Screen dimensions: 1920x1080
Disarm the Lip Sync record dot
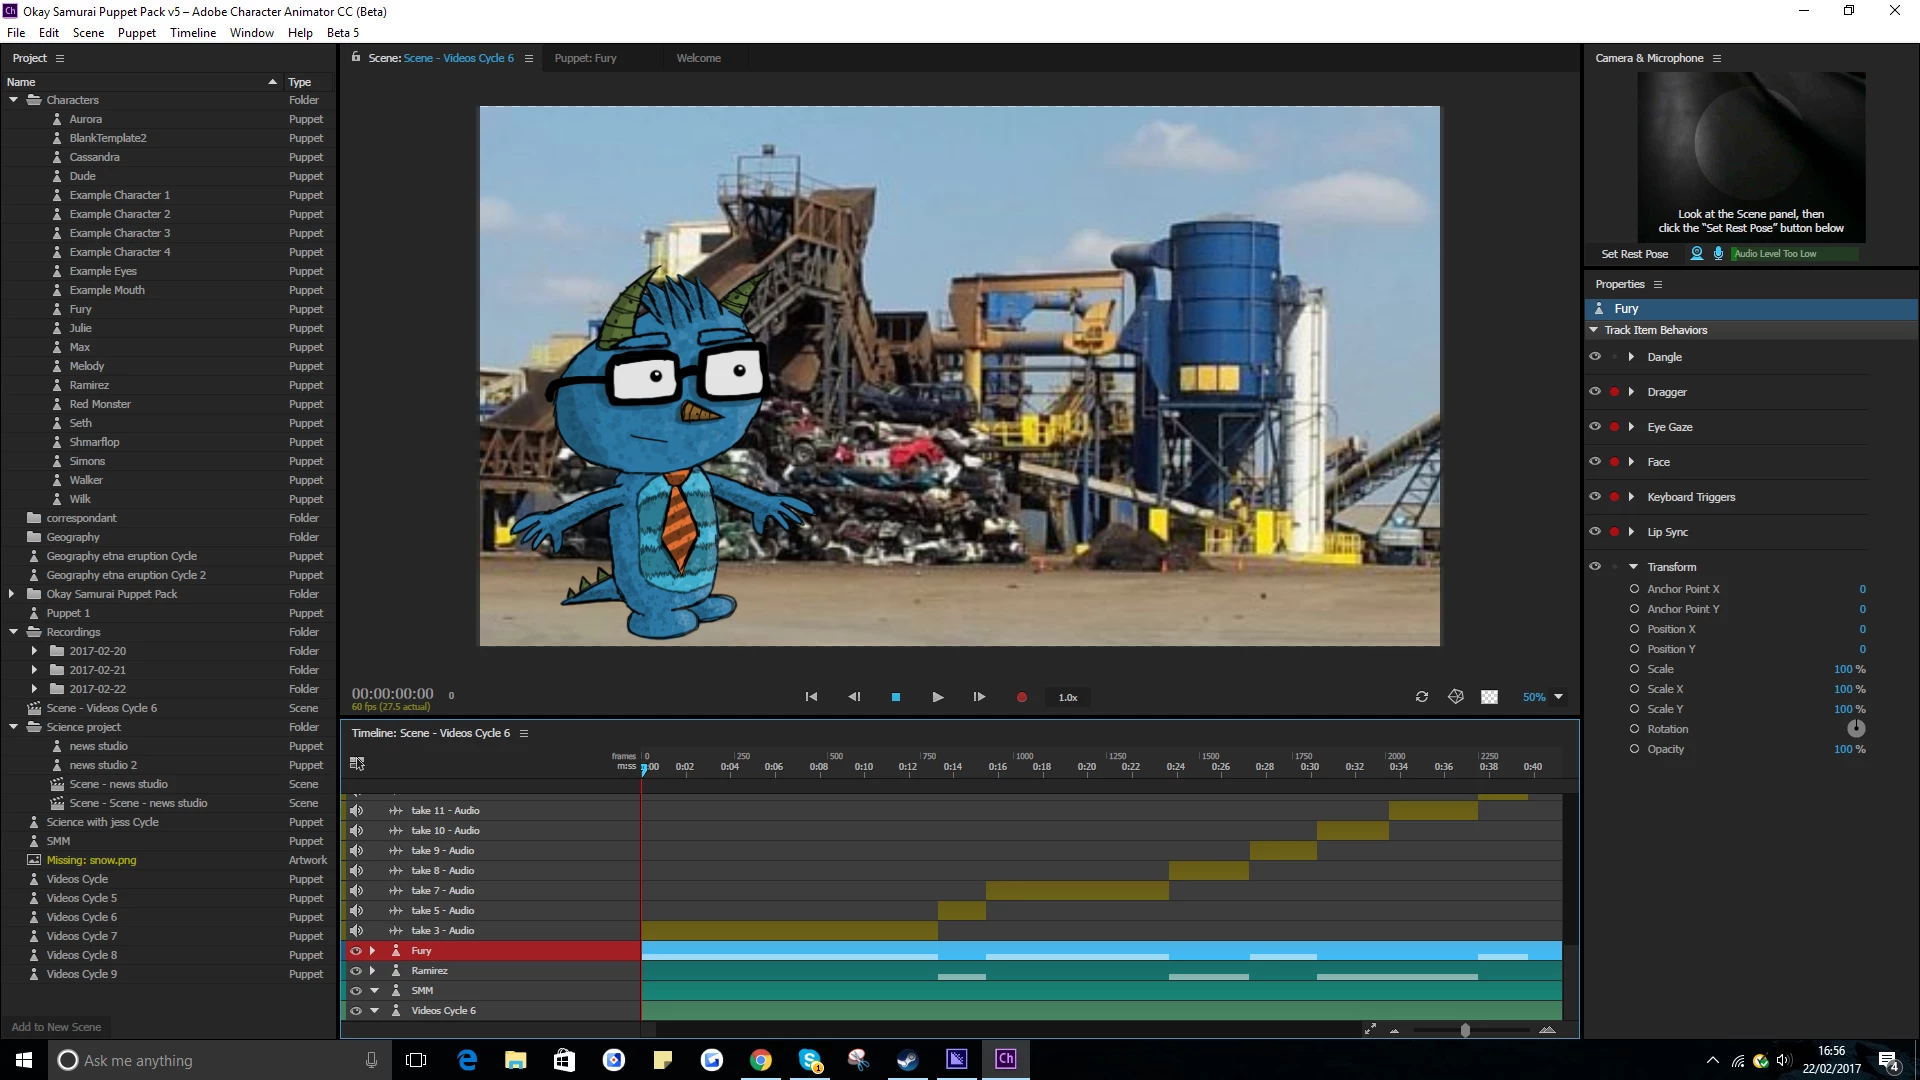click(1614, 531)
